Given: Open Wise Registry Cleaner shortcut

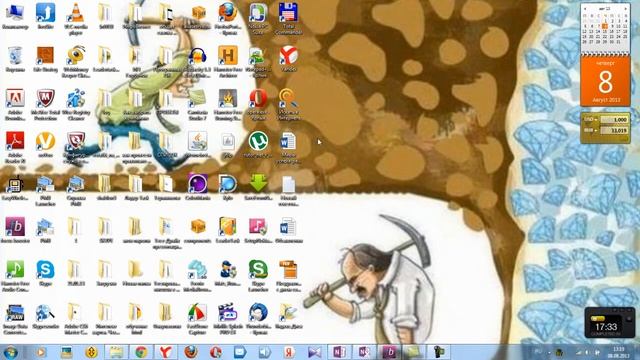Looking at the screenshot, I should point(76,104).
